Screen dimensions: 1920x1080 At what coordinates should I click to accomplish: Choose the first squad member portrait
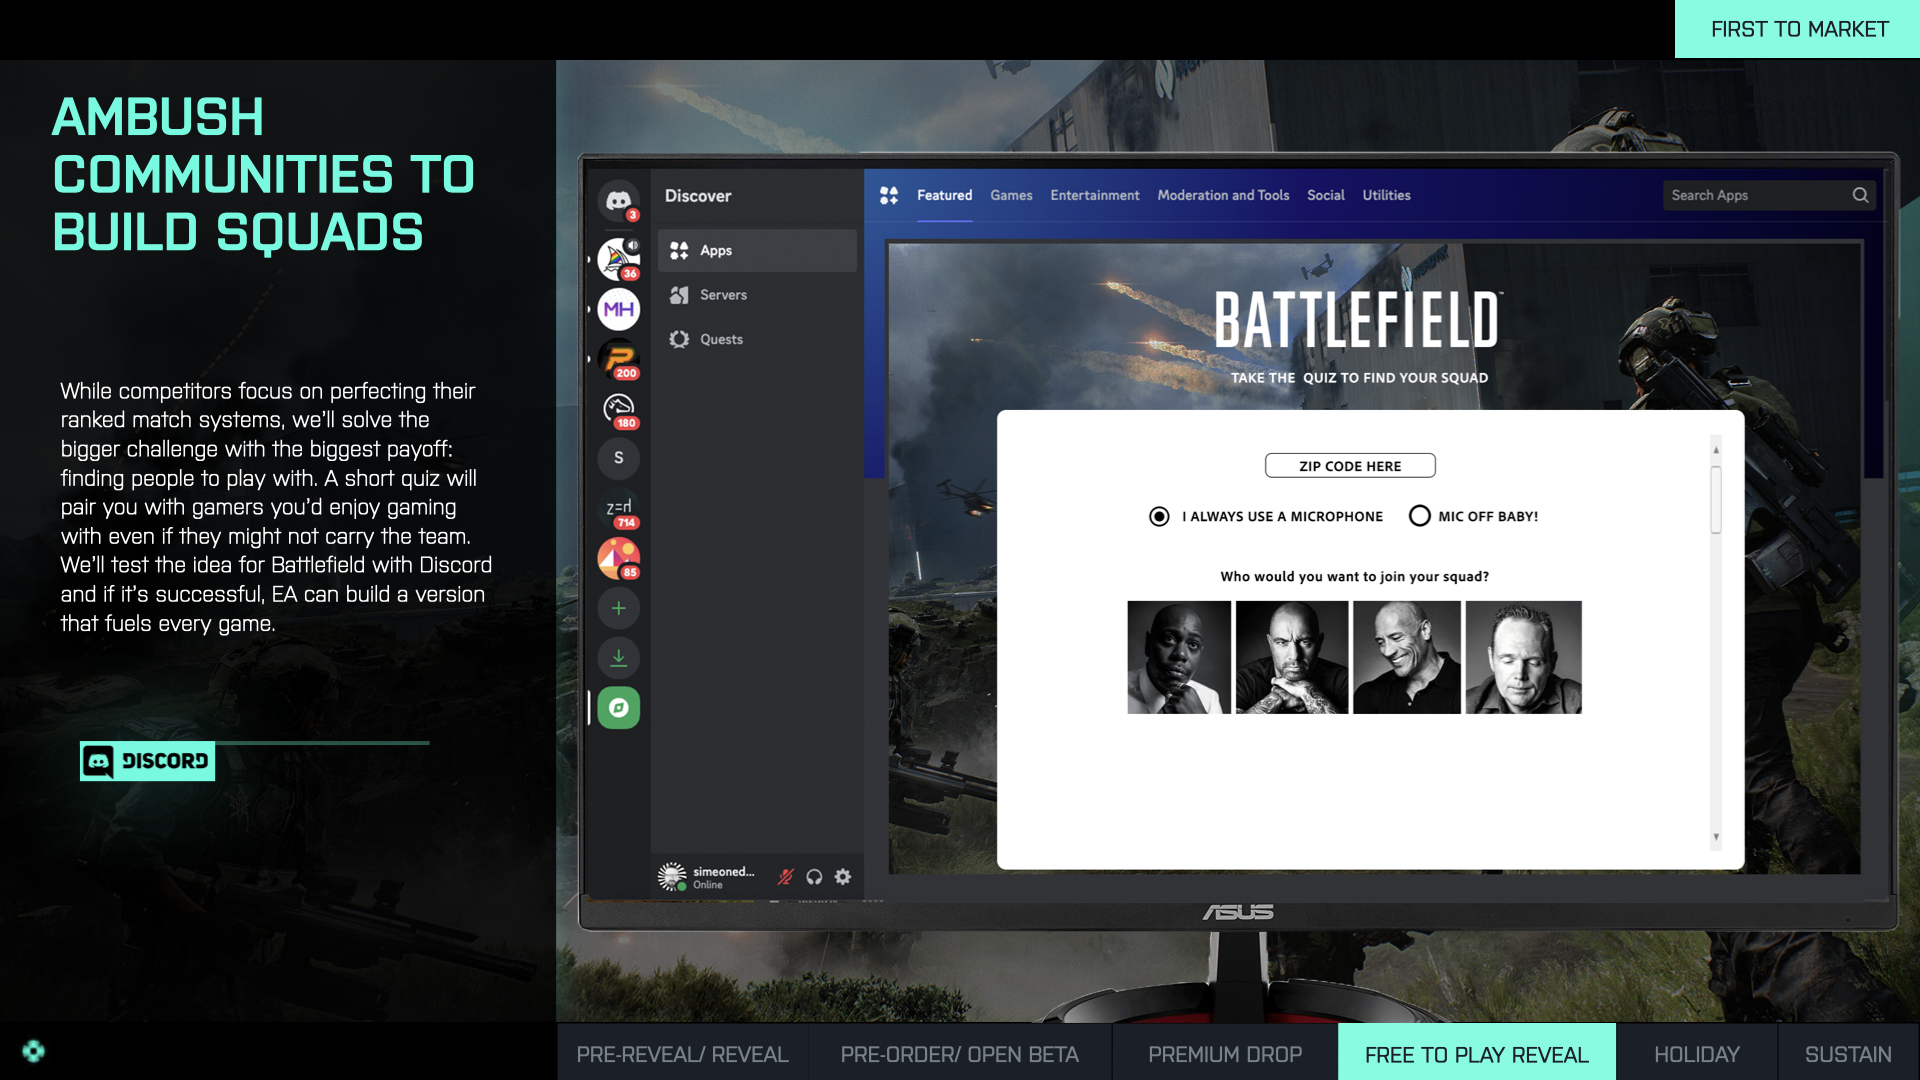(x=1179, y=657)
